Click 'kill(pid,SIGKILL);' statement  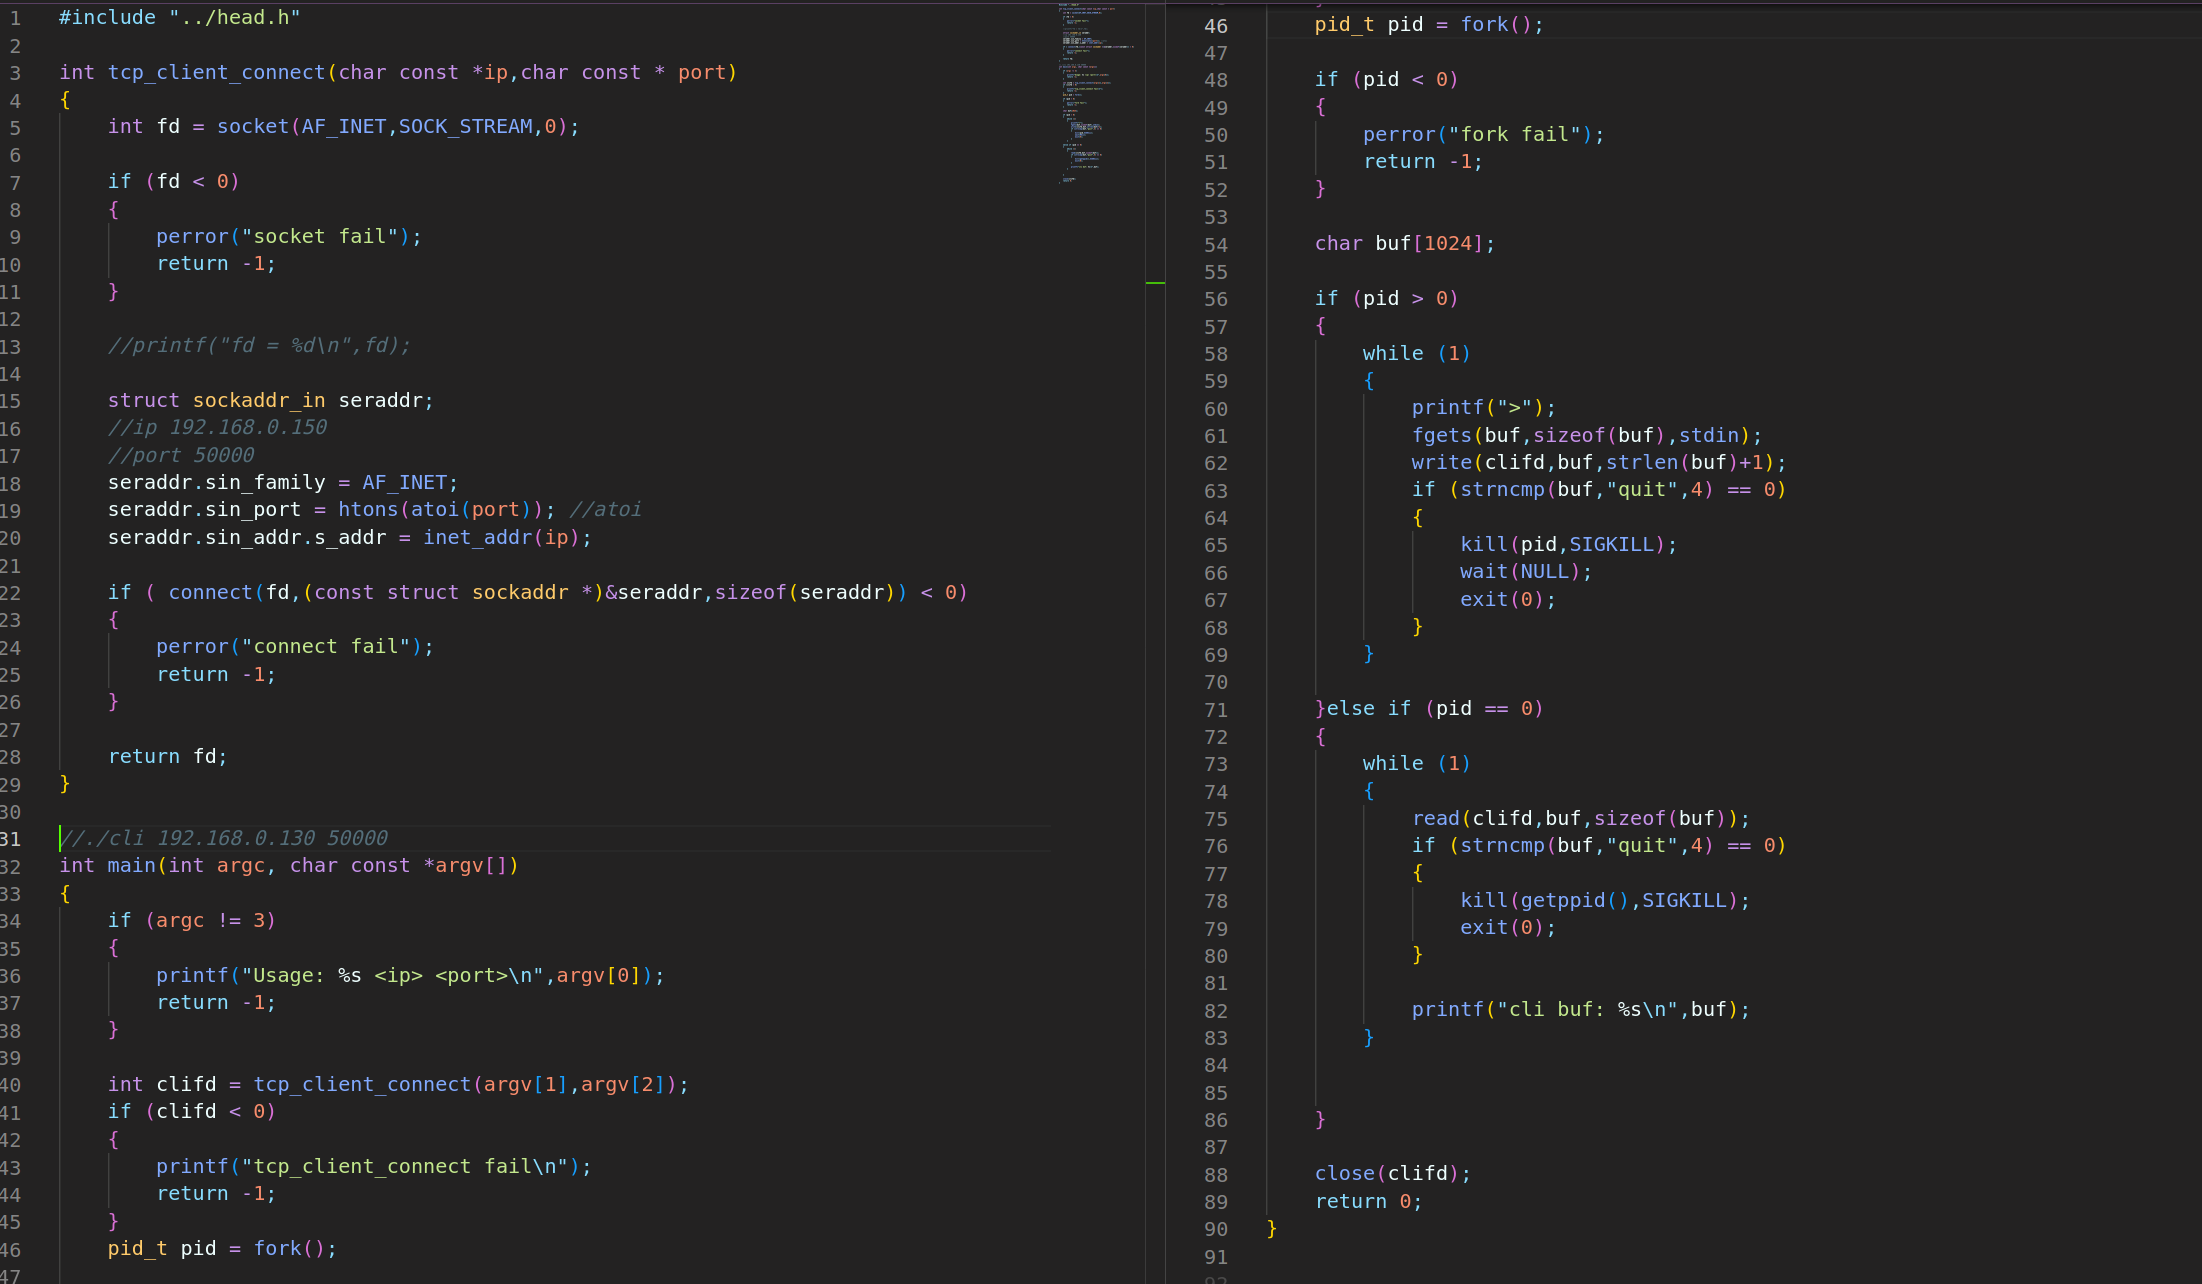coord(1569,544)
